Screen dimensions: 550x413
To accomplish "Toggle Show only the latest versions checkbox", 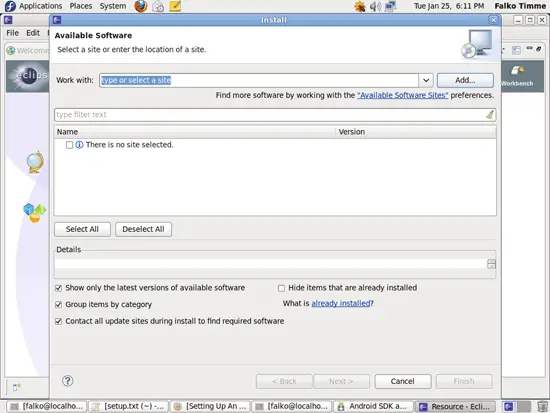I will (59, 288).
